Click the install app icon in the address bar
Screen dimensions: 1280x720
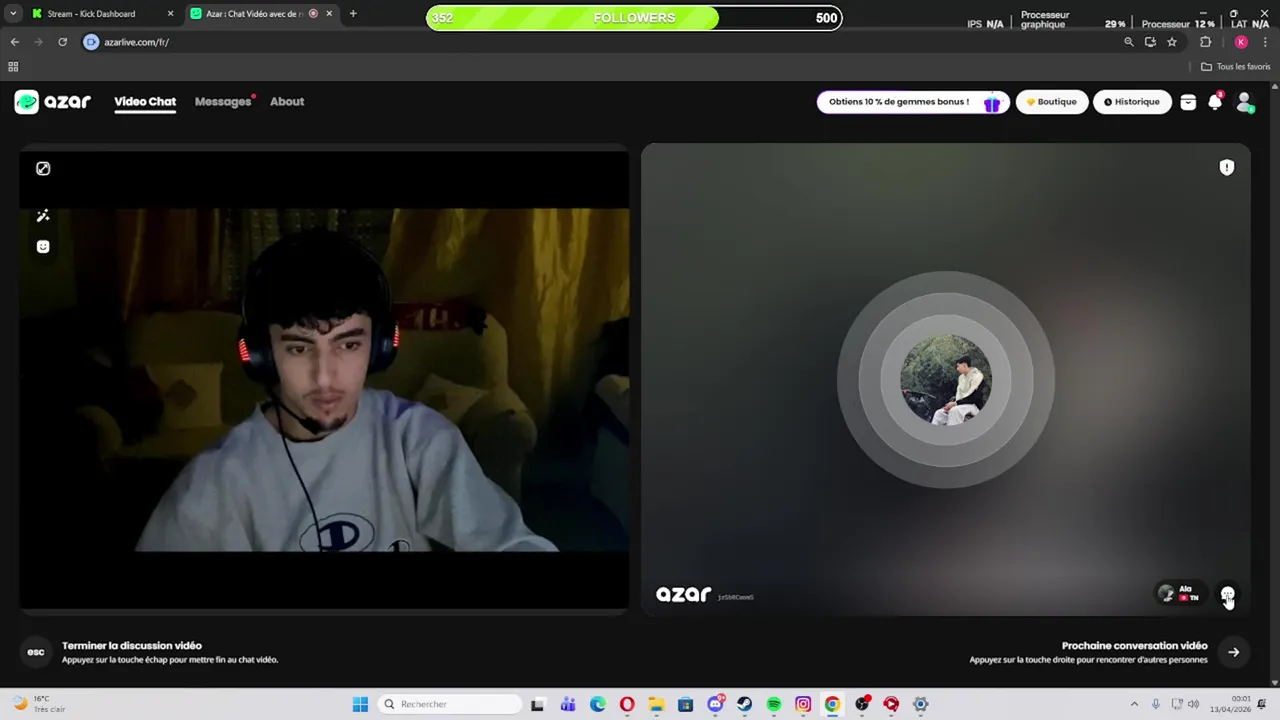click(x=1150, y=42)
